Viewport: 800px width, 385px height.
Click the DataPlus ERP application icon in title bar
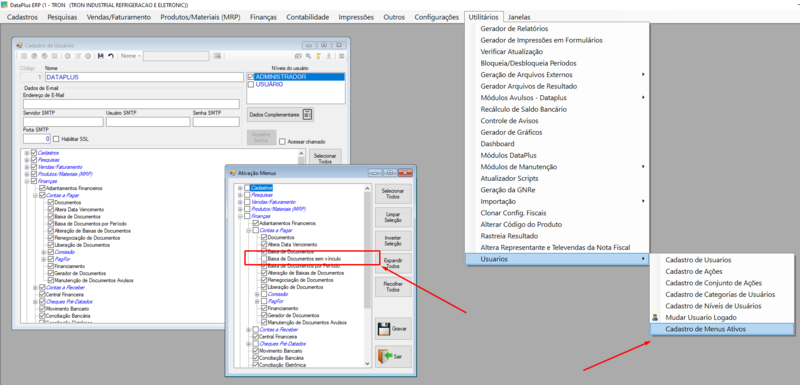tap(5, 5)
